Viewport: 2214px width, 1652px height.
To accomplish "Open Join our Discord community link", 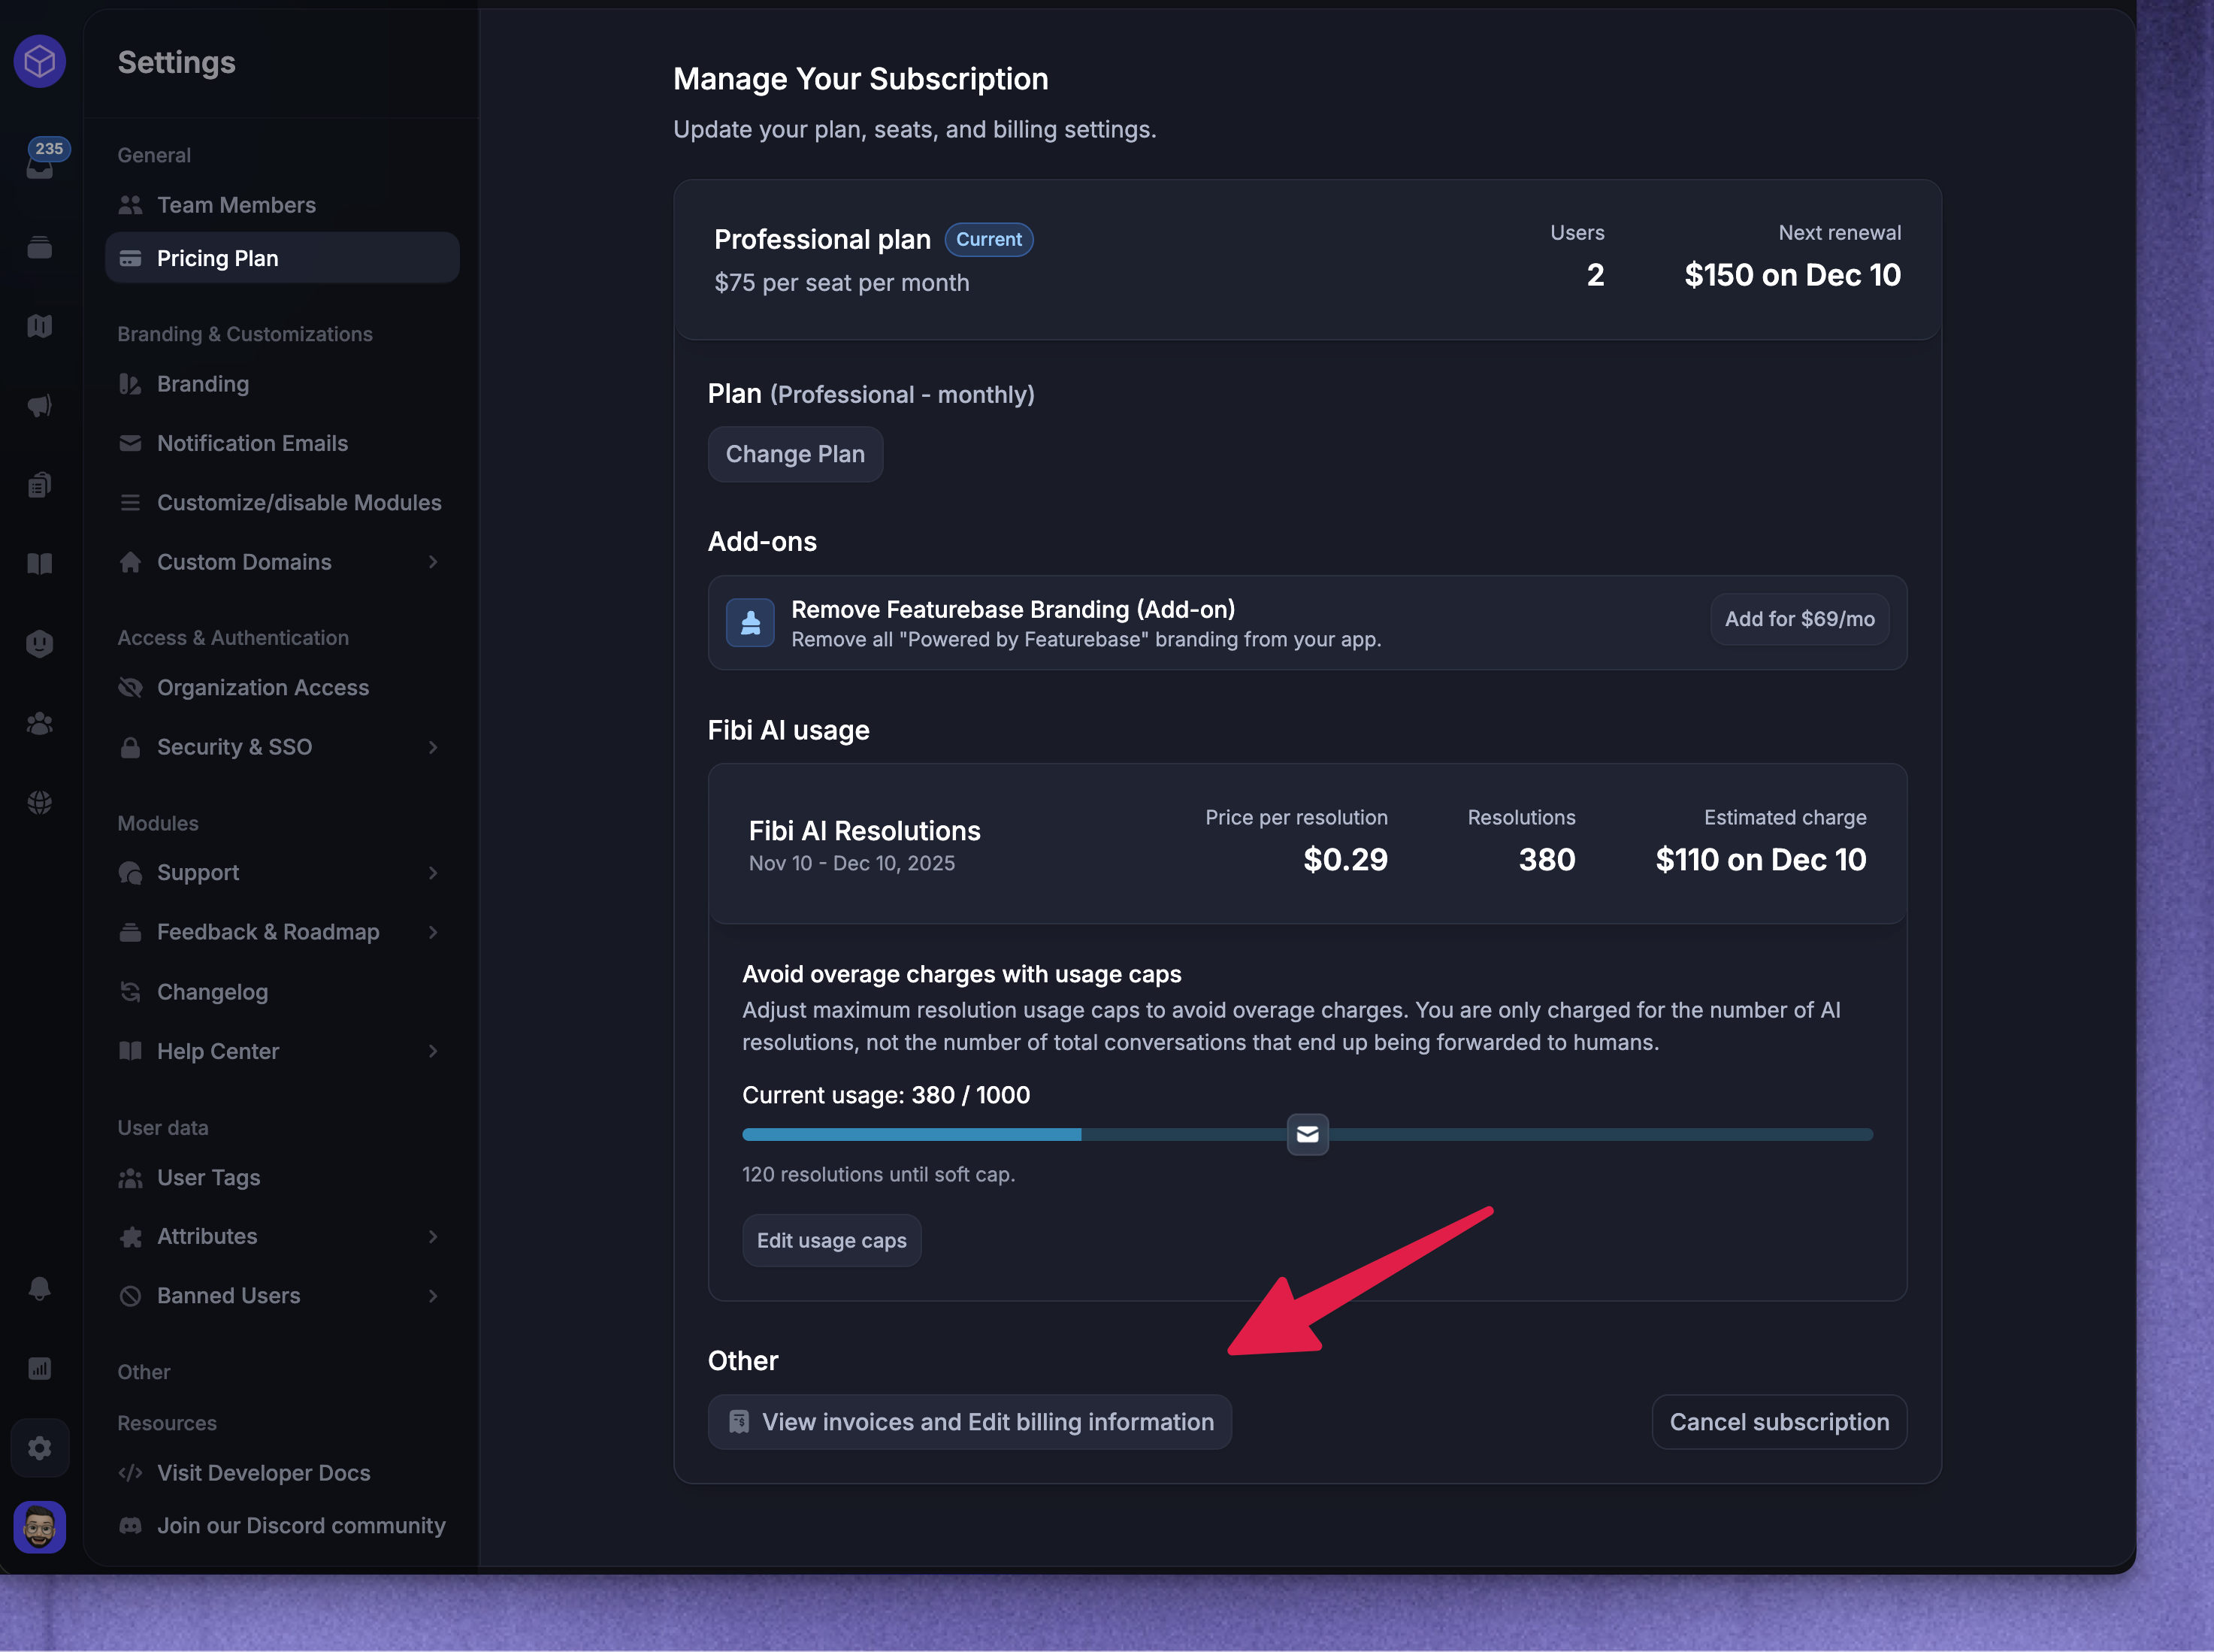I will 282,1526.
